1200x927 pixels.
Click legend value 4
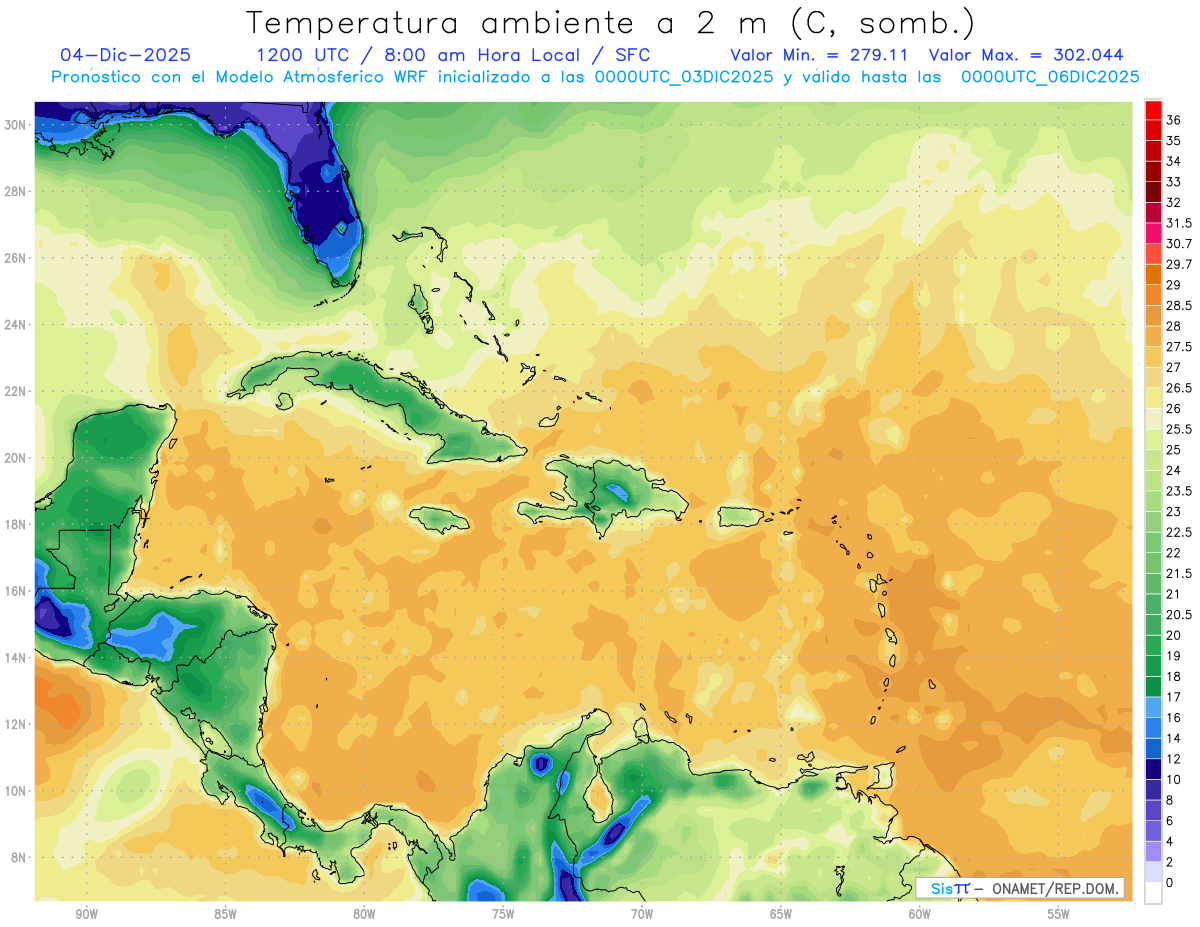point(1171,841)
